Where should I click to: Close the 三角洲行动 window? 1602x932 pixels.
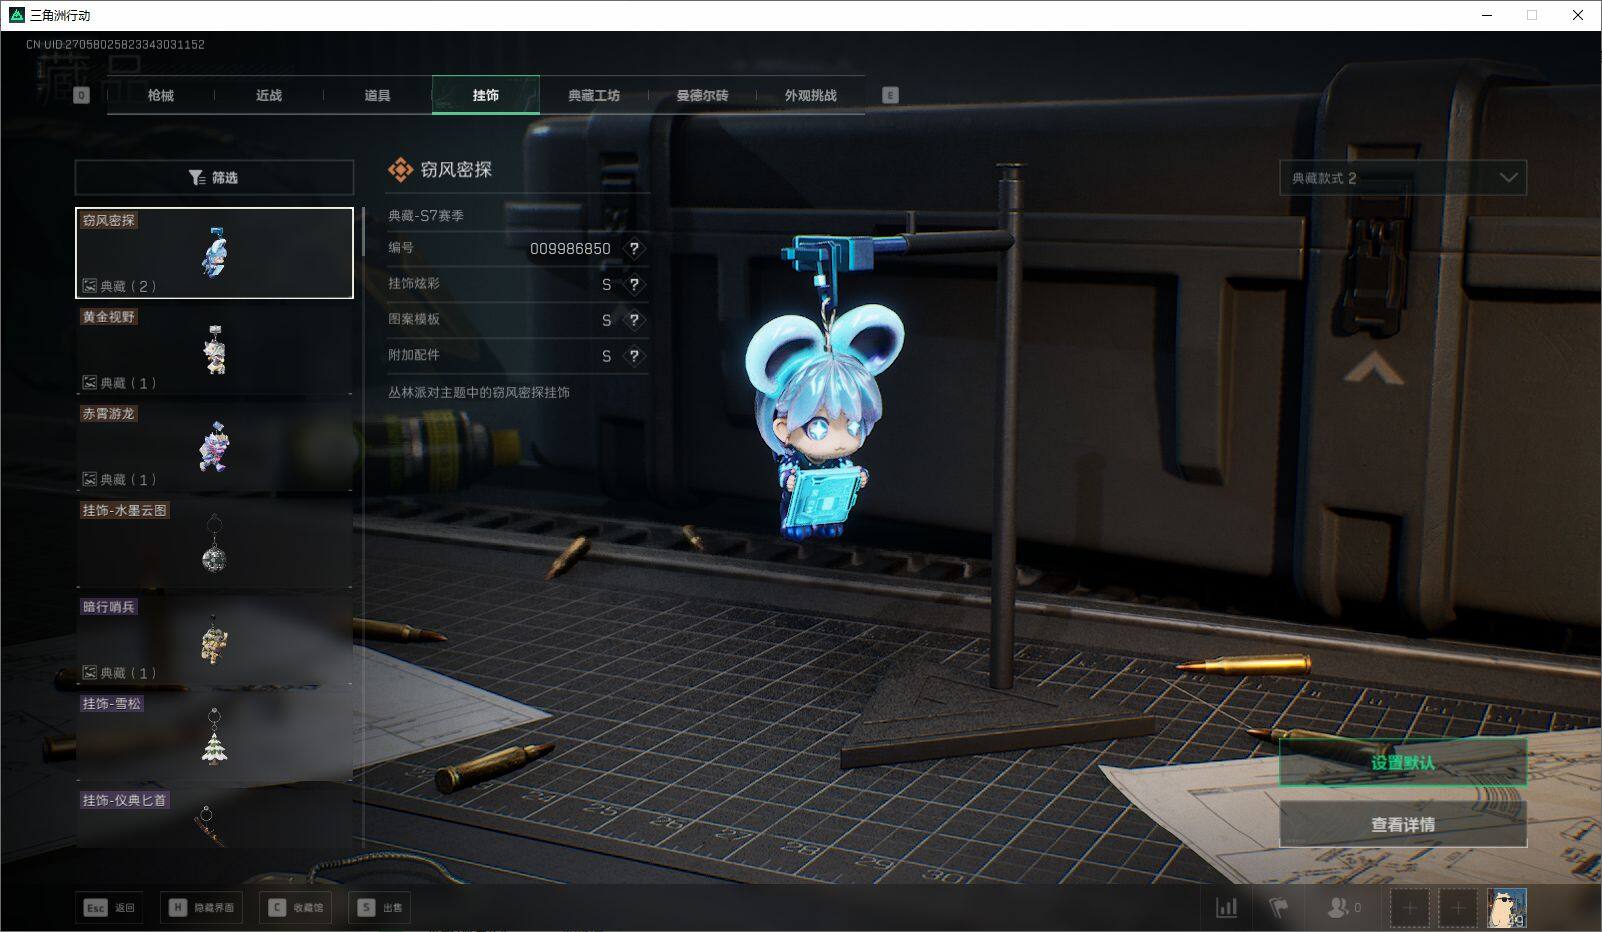click(1578, 15)
